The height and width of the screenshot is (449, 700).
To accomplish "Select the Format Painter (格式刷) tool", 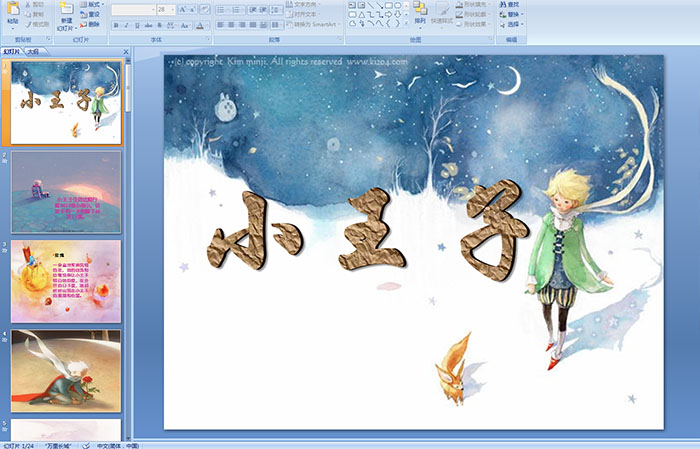I will coord(37,24).
